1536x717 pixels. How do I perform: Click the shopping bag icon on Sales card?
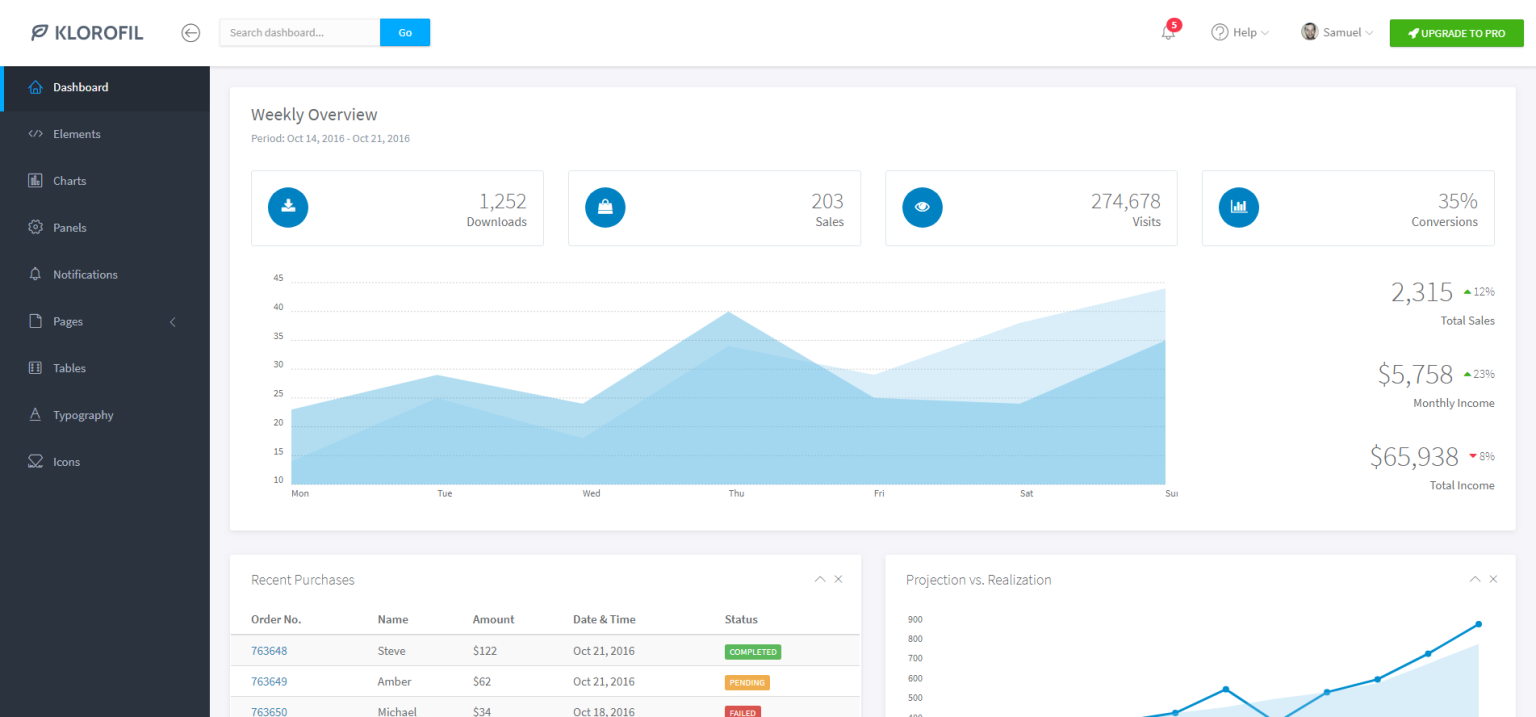point(605,207)
